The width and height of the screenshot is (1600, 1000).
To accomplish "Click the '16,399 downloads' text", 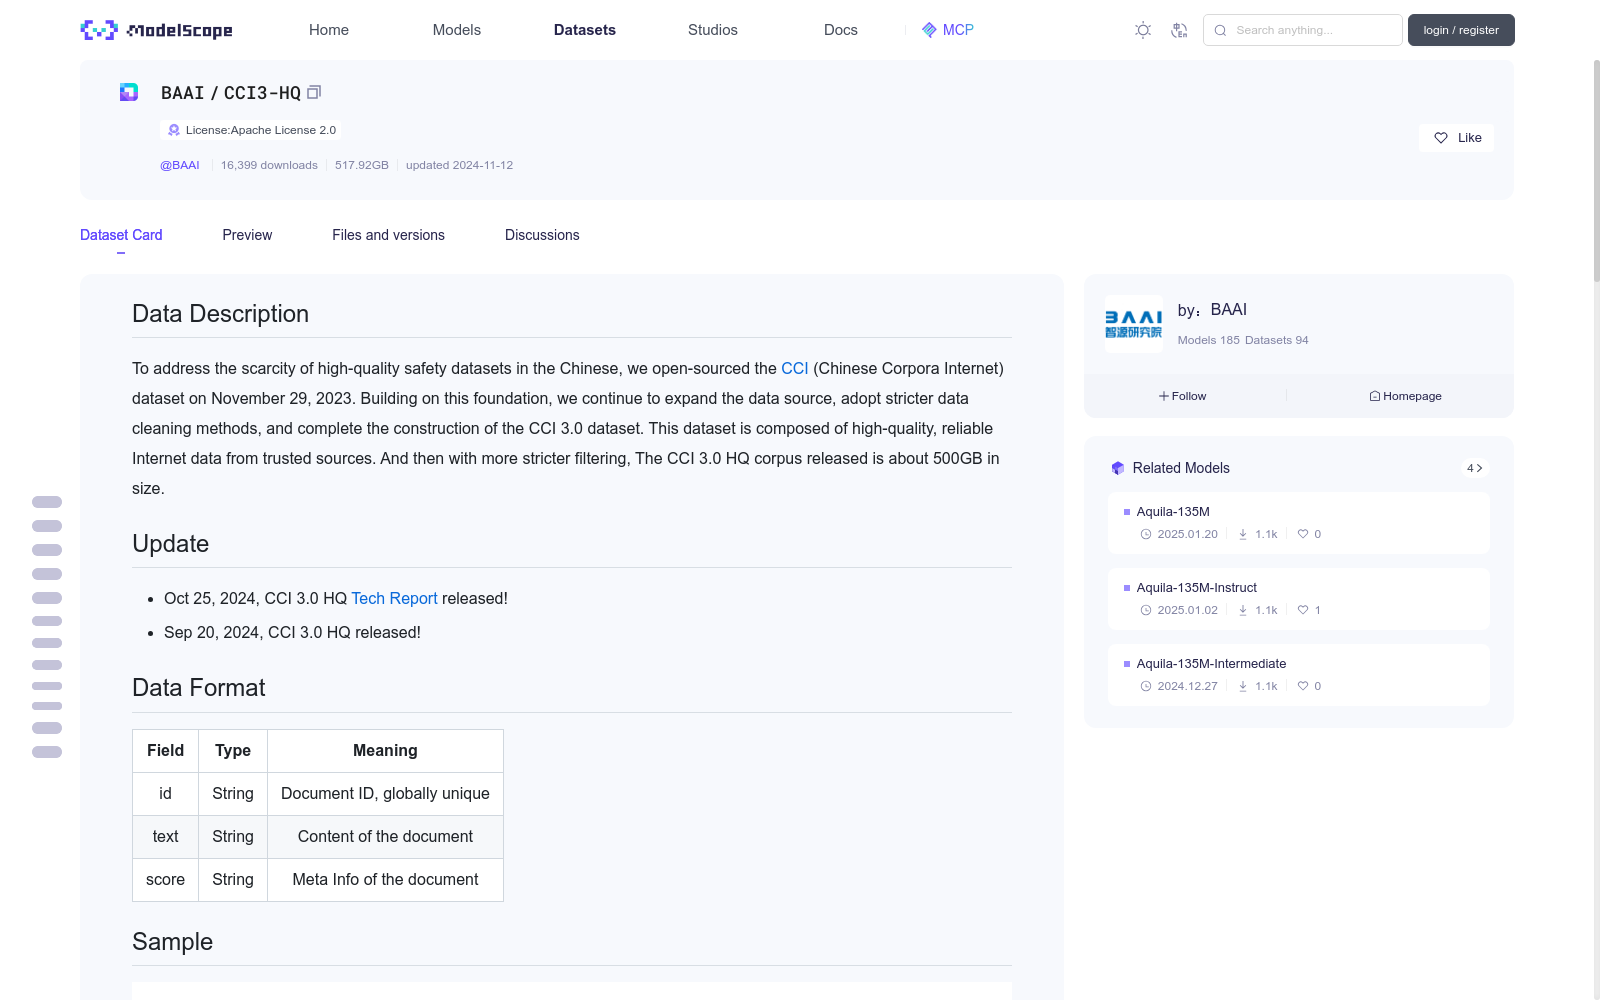I will [x=269, y=165].
